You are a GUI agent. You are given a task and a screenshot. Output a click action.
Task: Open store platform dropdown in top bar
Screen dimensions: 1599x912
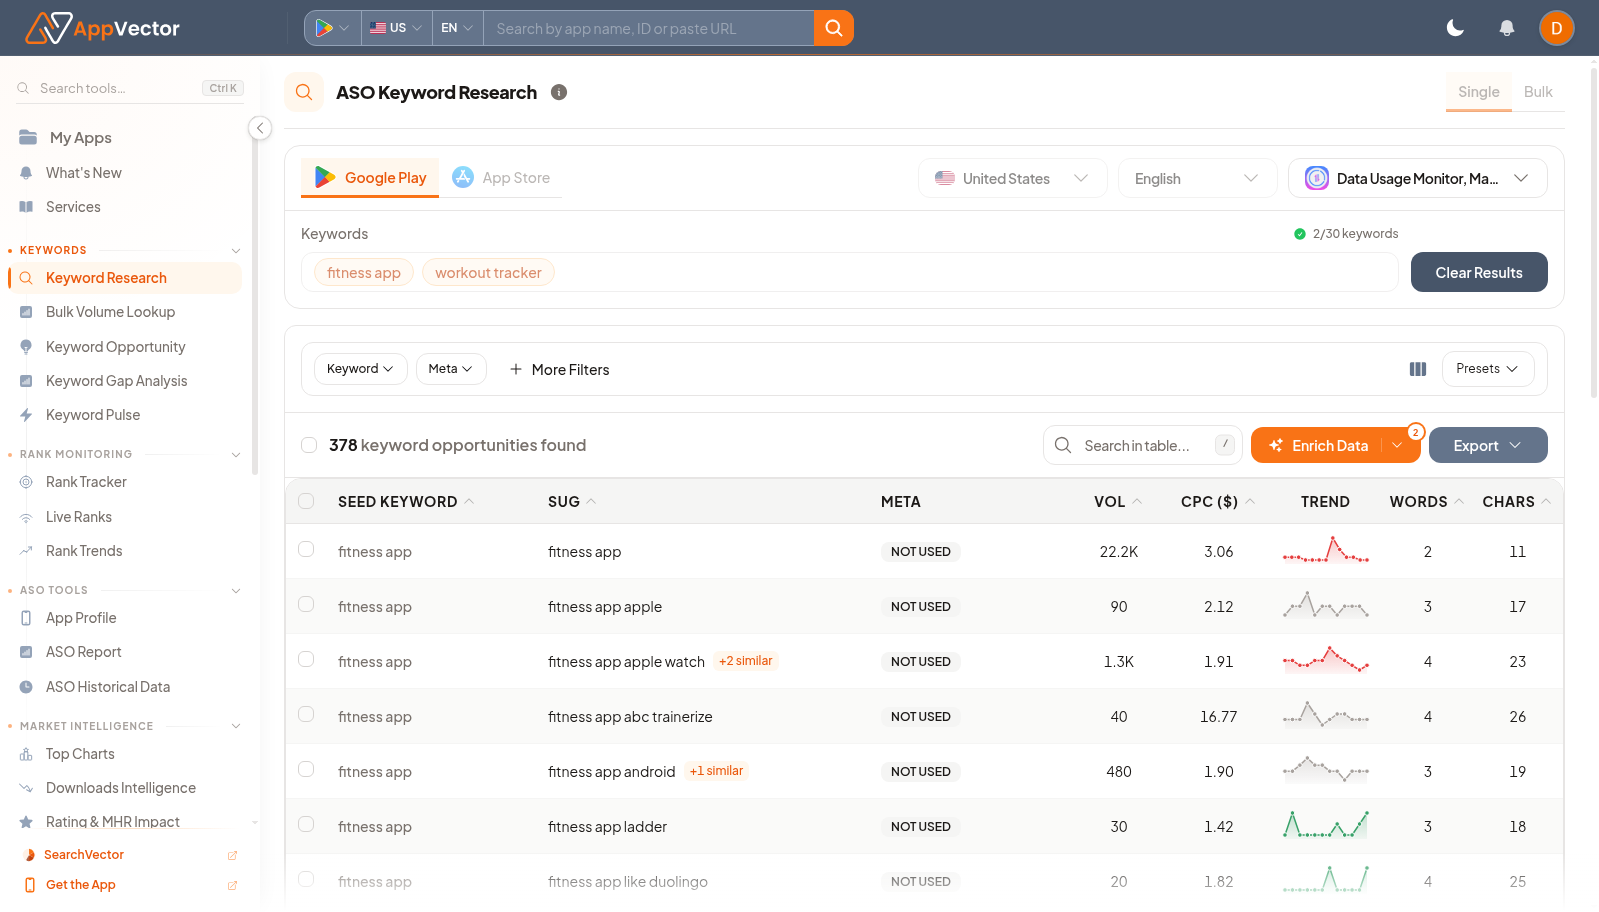point(332,28)
